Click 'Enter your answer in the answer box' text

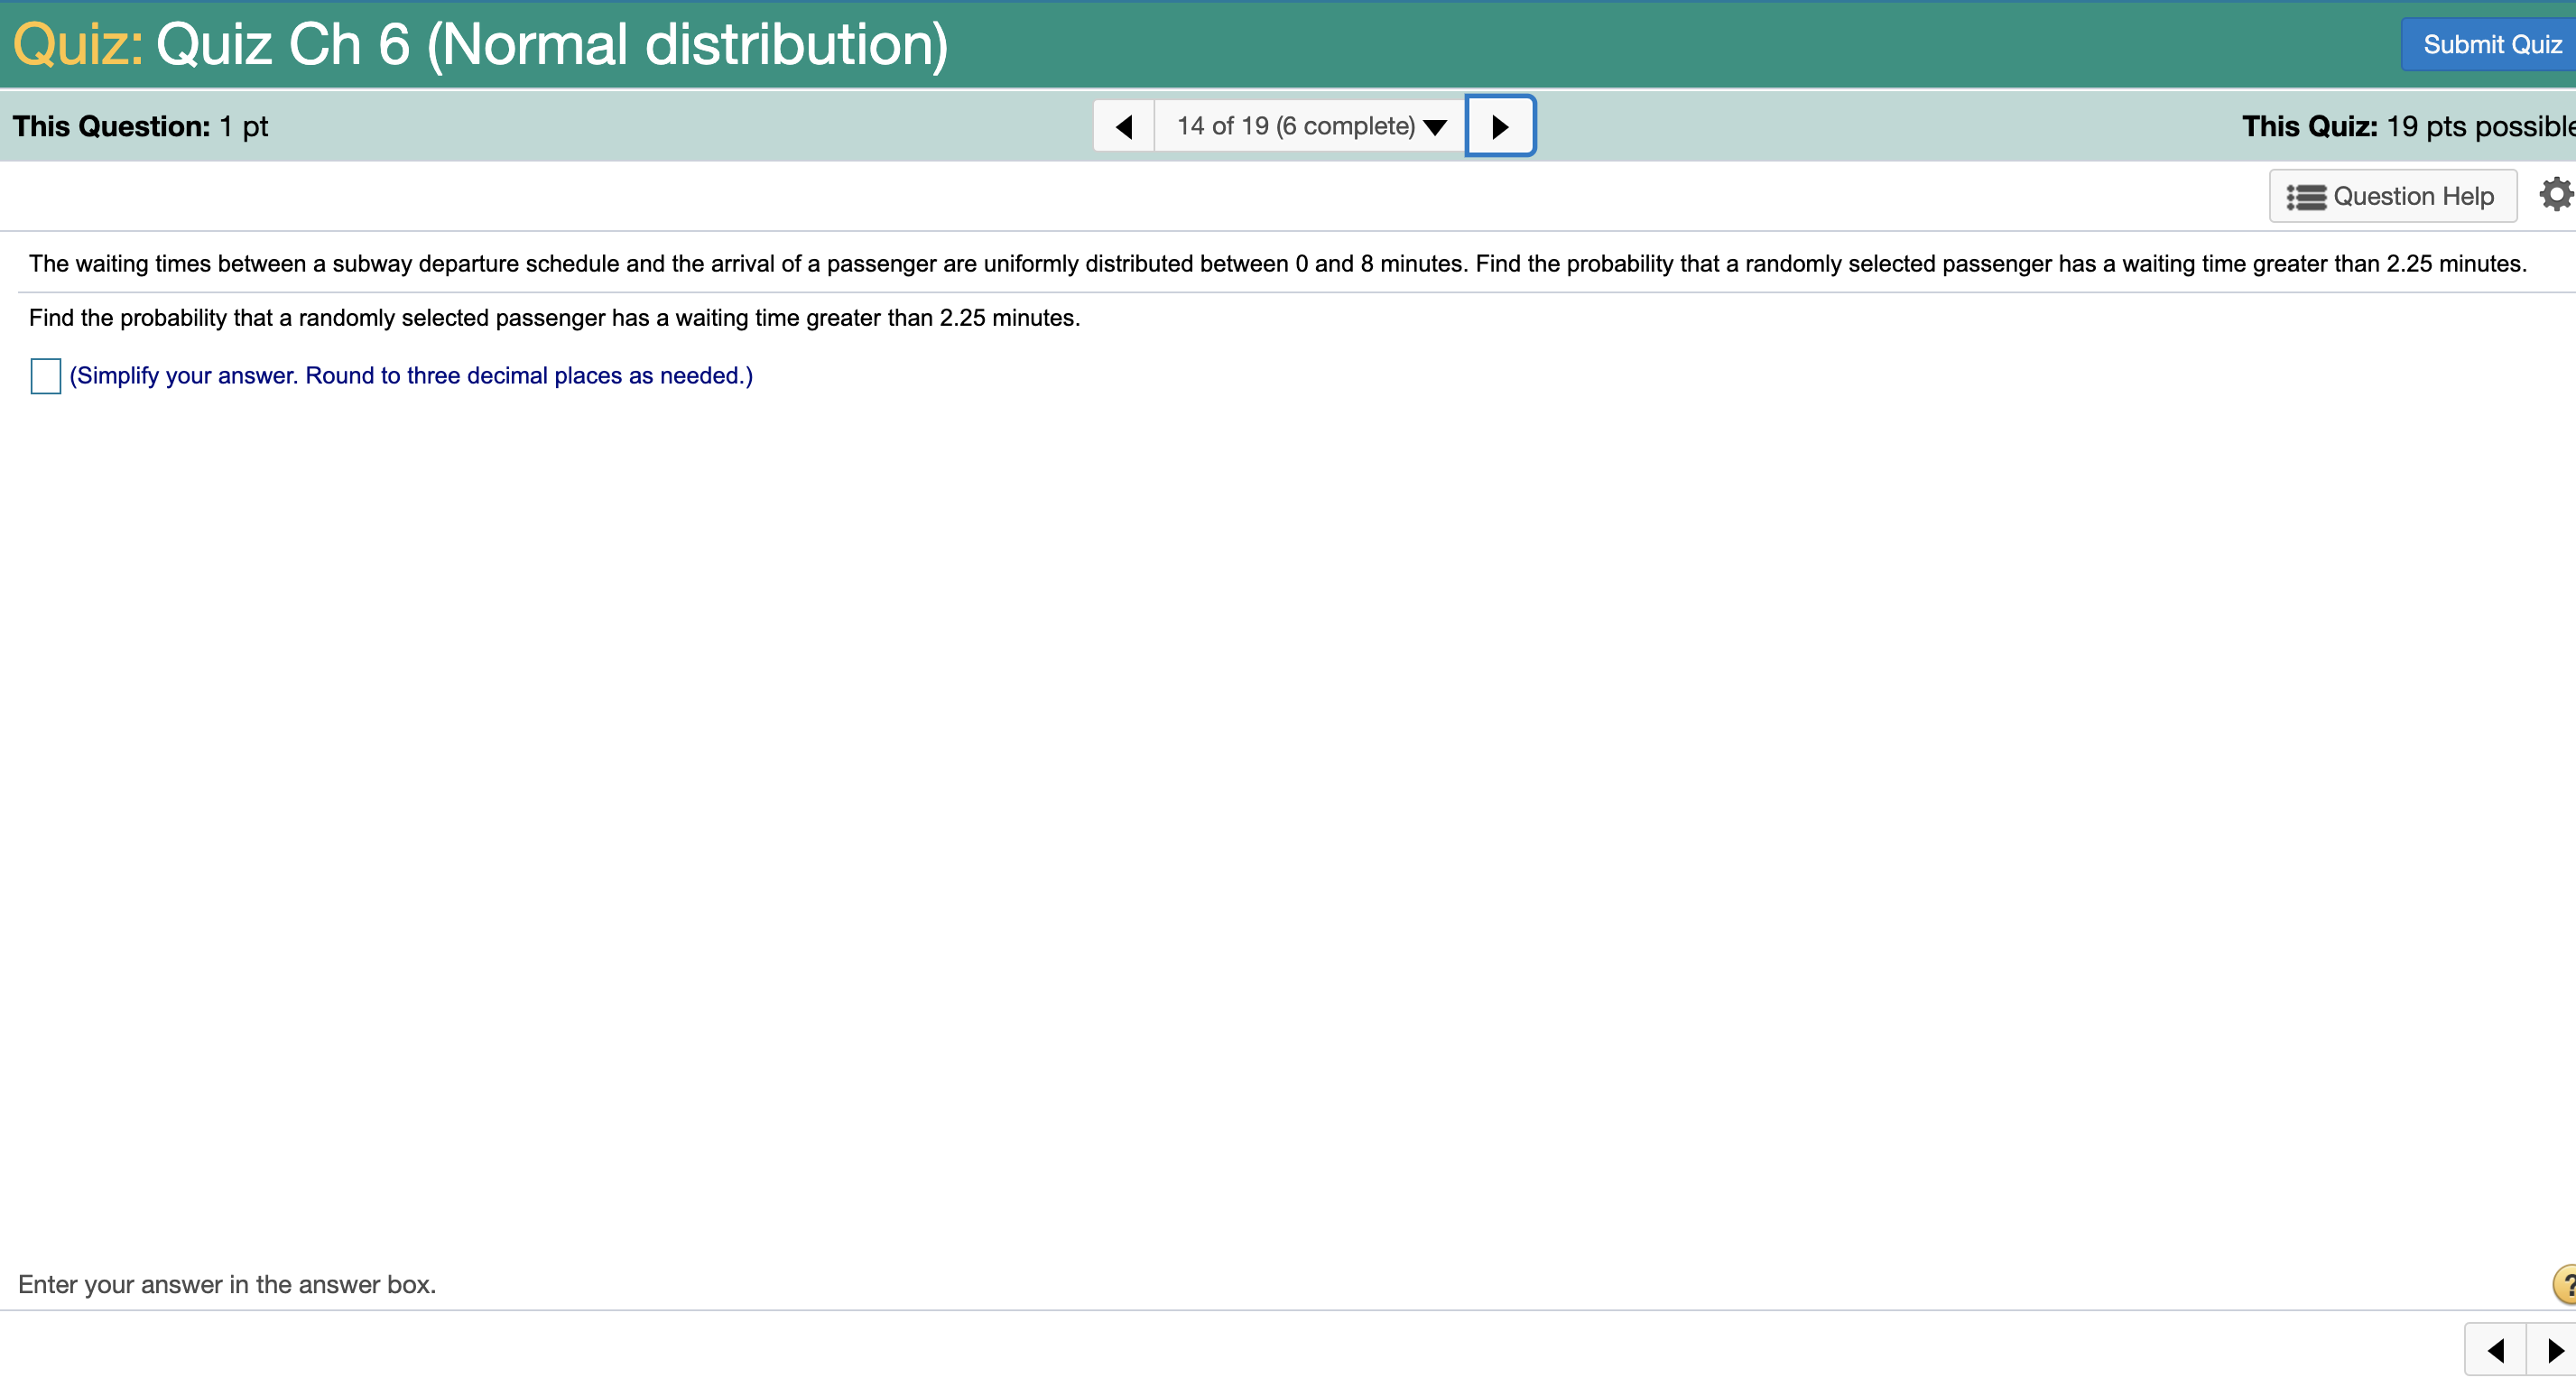[x=227, y=1284]
